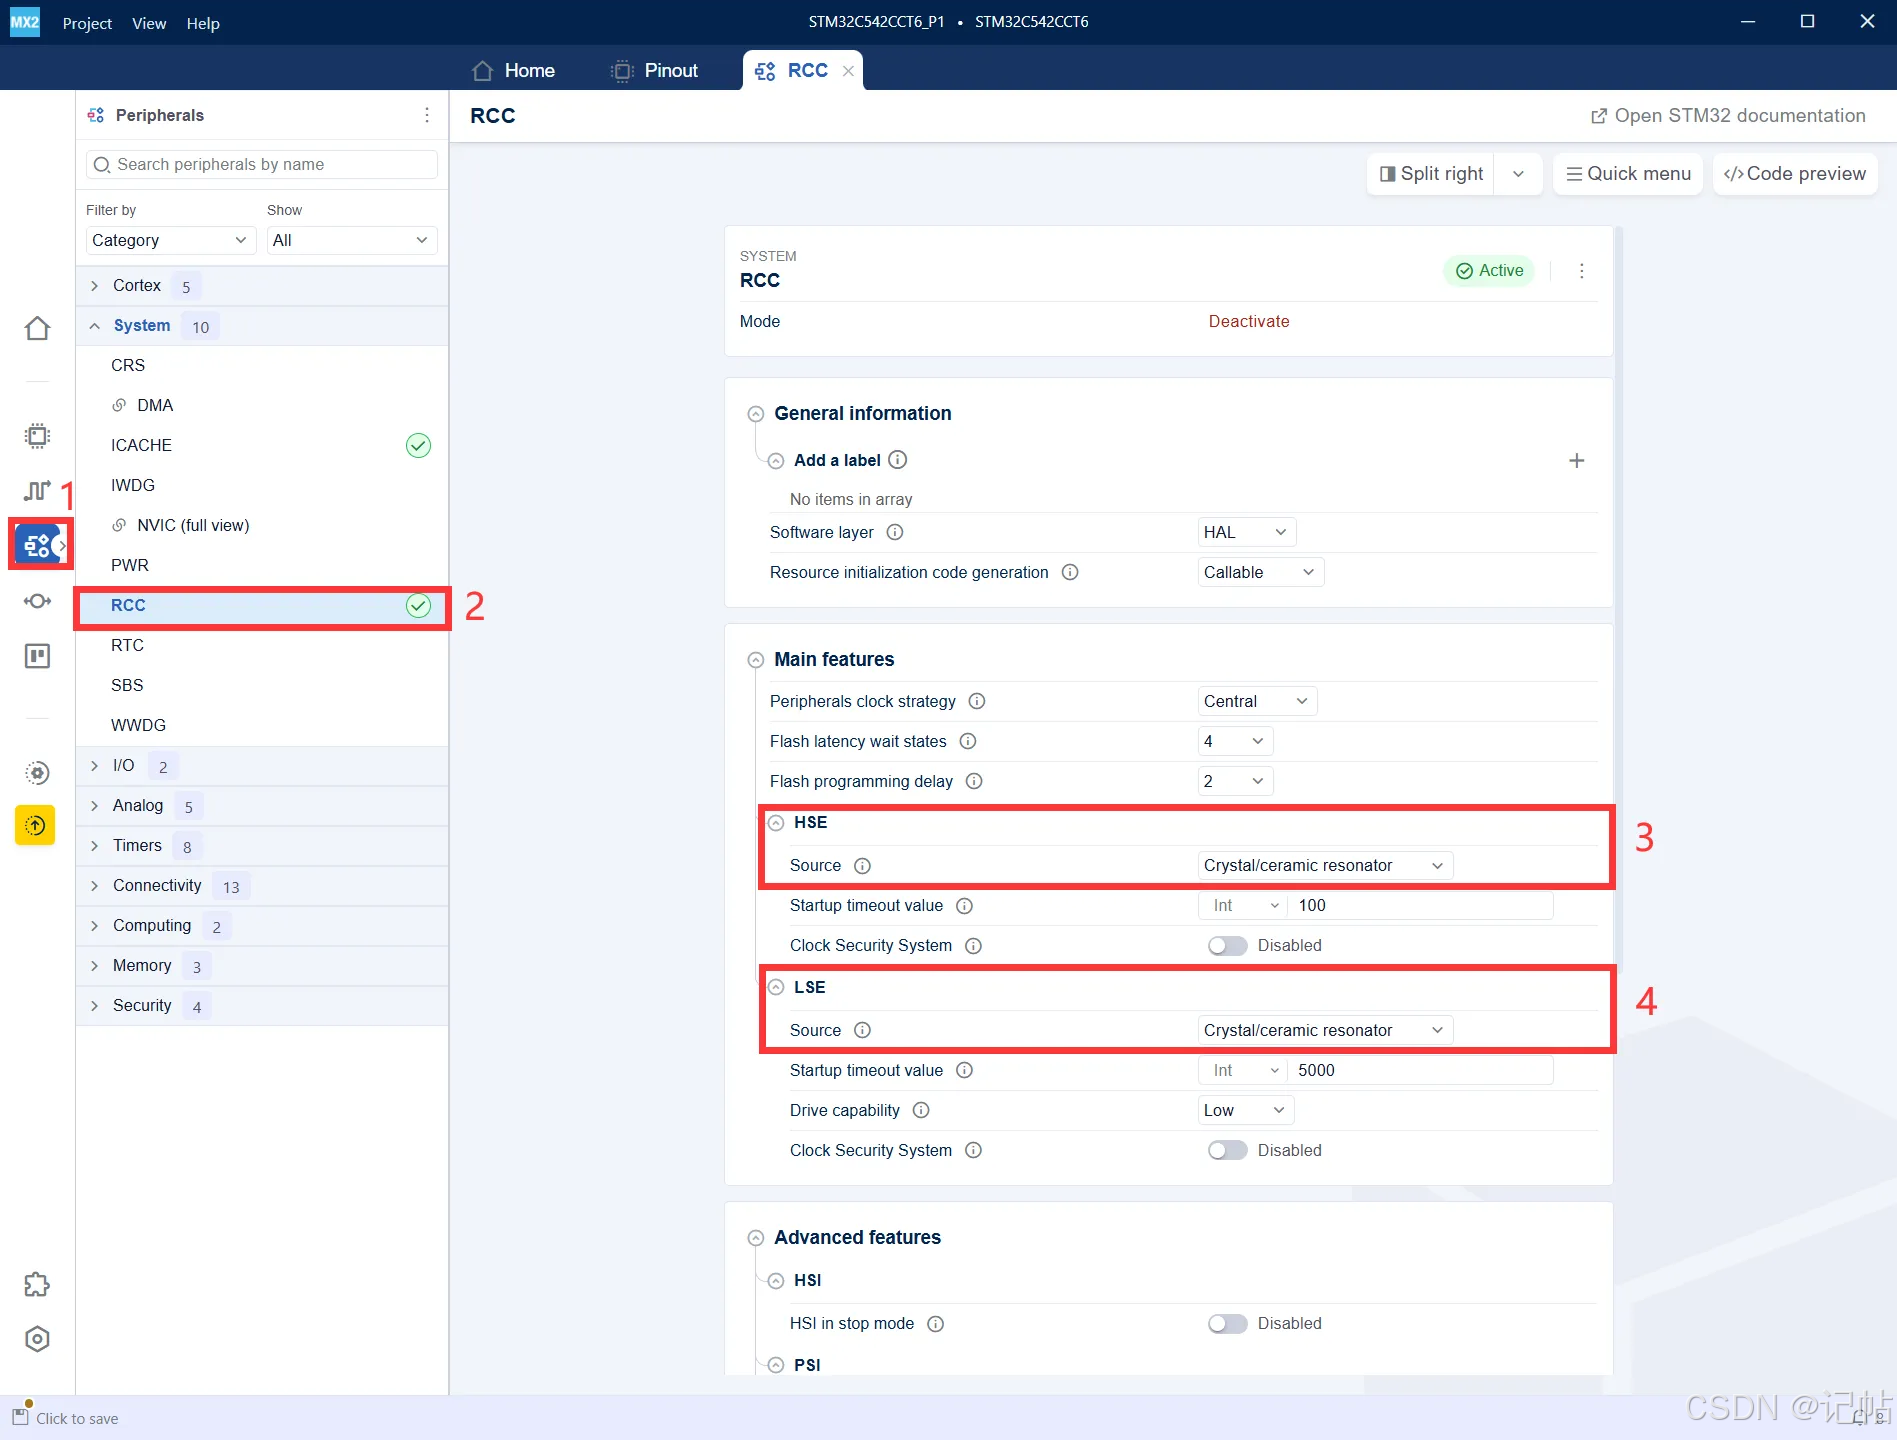Collapse the Main features section
The height and width of the screenshot is (1440, 1897).
756,660
